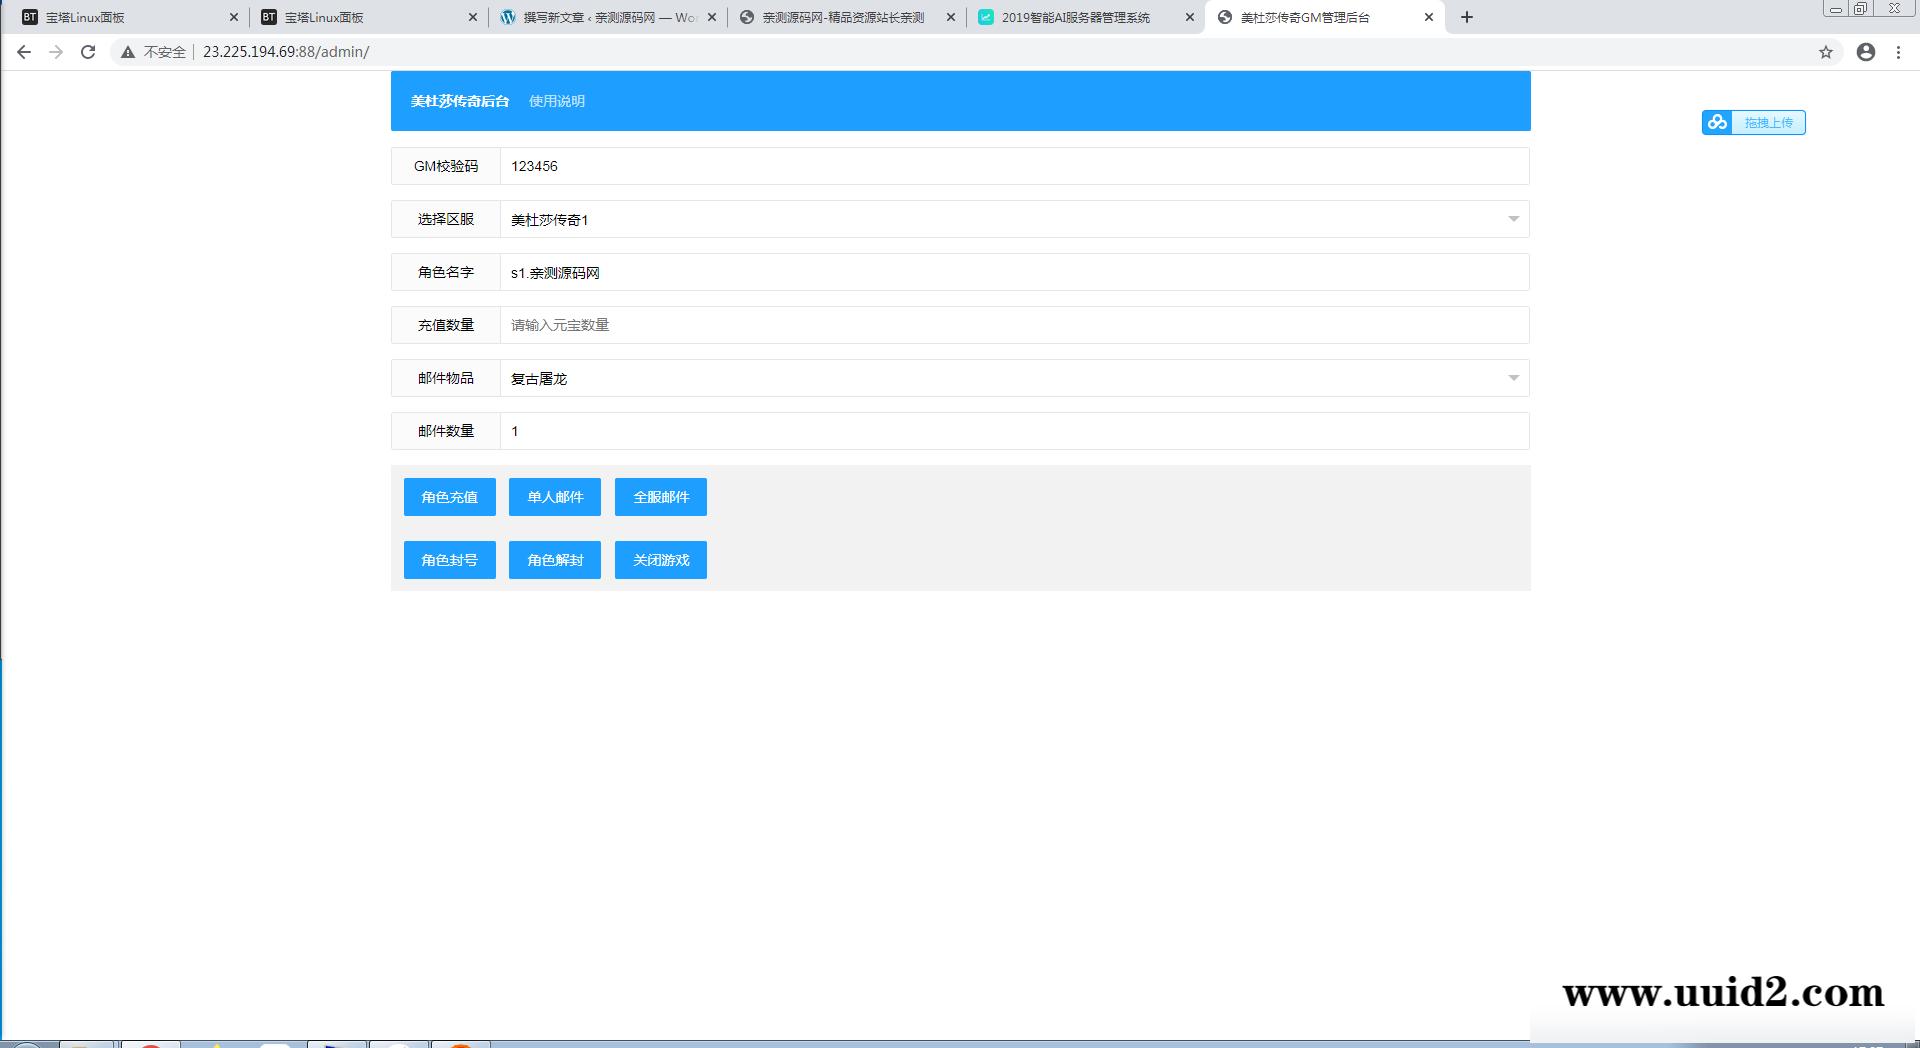The height and width of the screenshot is (1048, 1920).
Task: Close the 亲测源码网 browser tab
Action: click(950, 17)
